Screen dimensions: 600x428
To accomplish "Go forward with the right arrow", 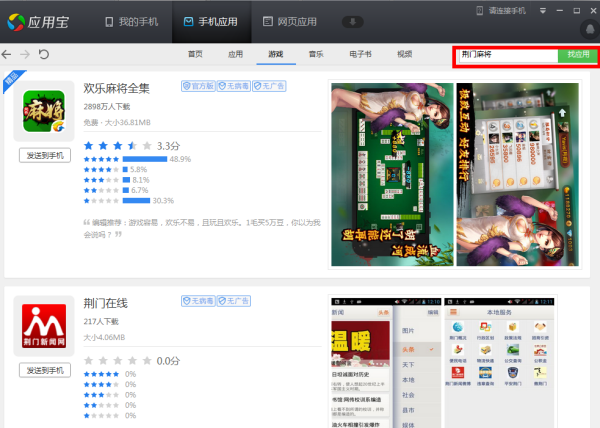I will pyautogui.click(x=25, y=54).
